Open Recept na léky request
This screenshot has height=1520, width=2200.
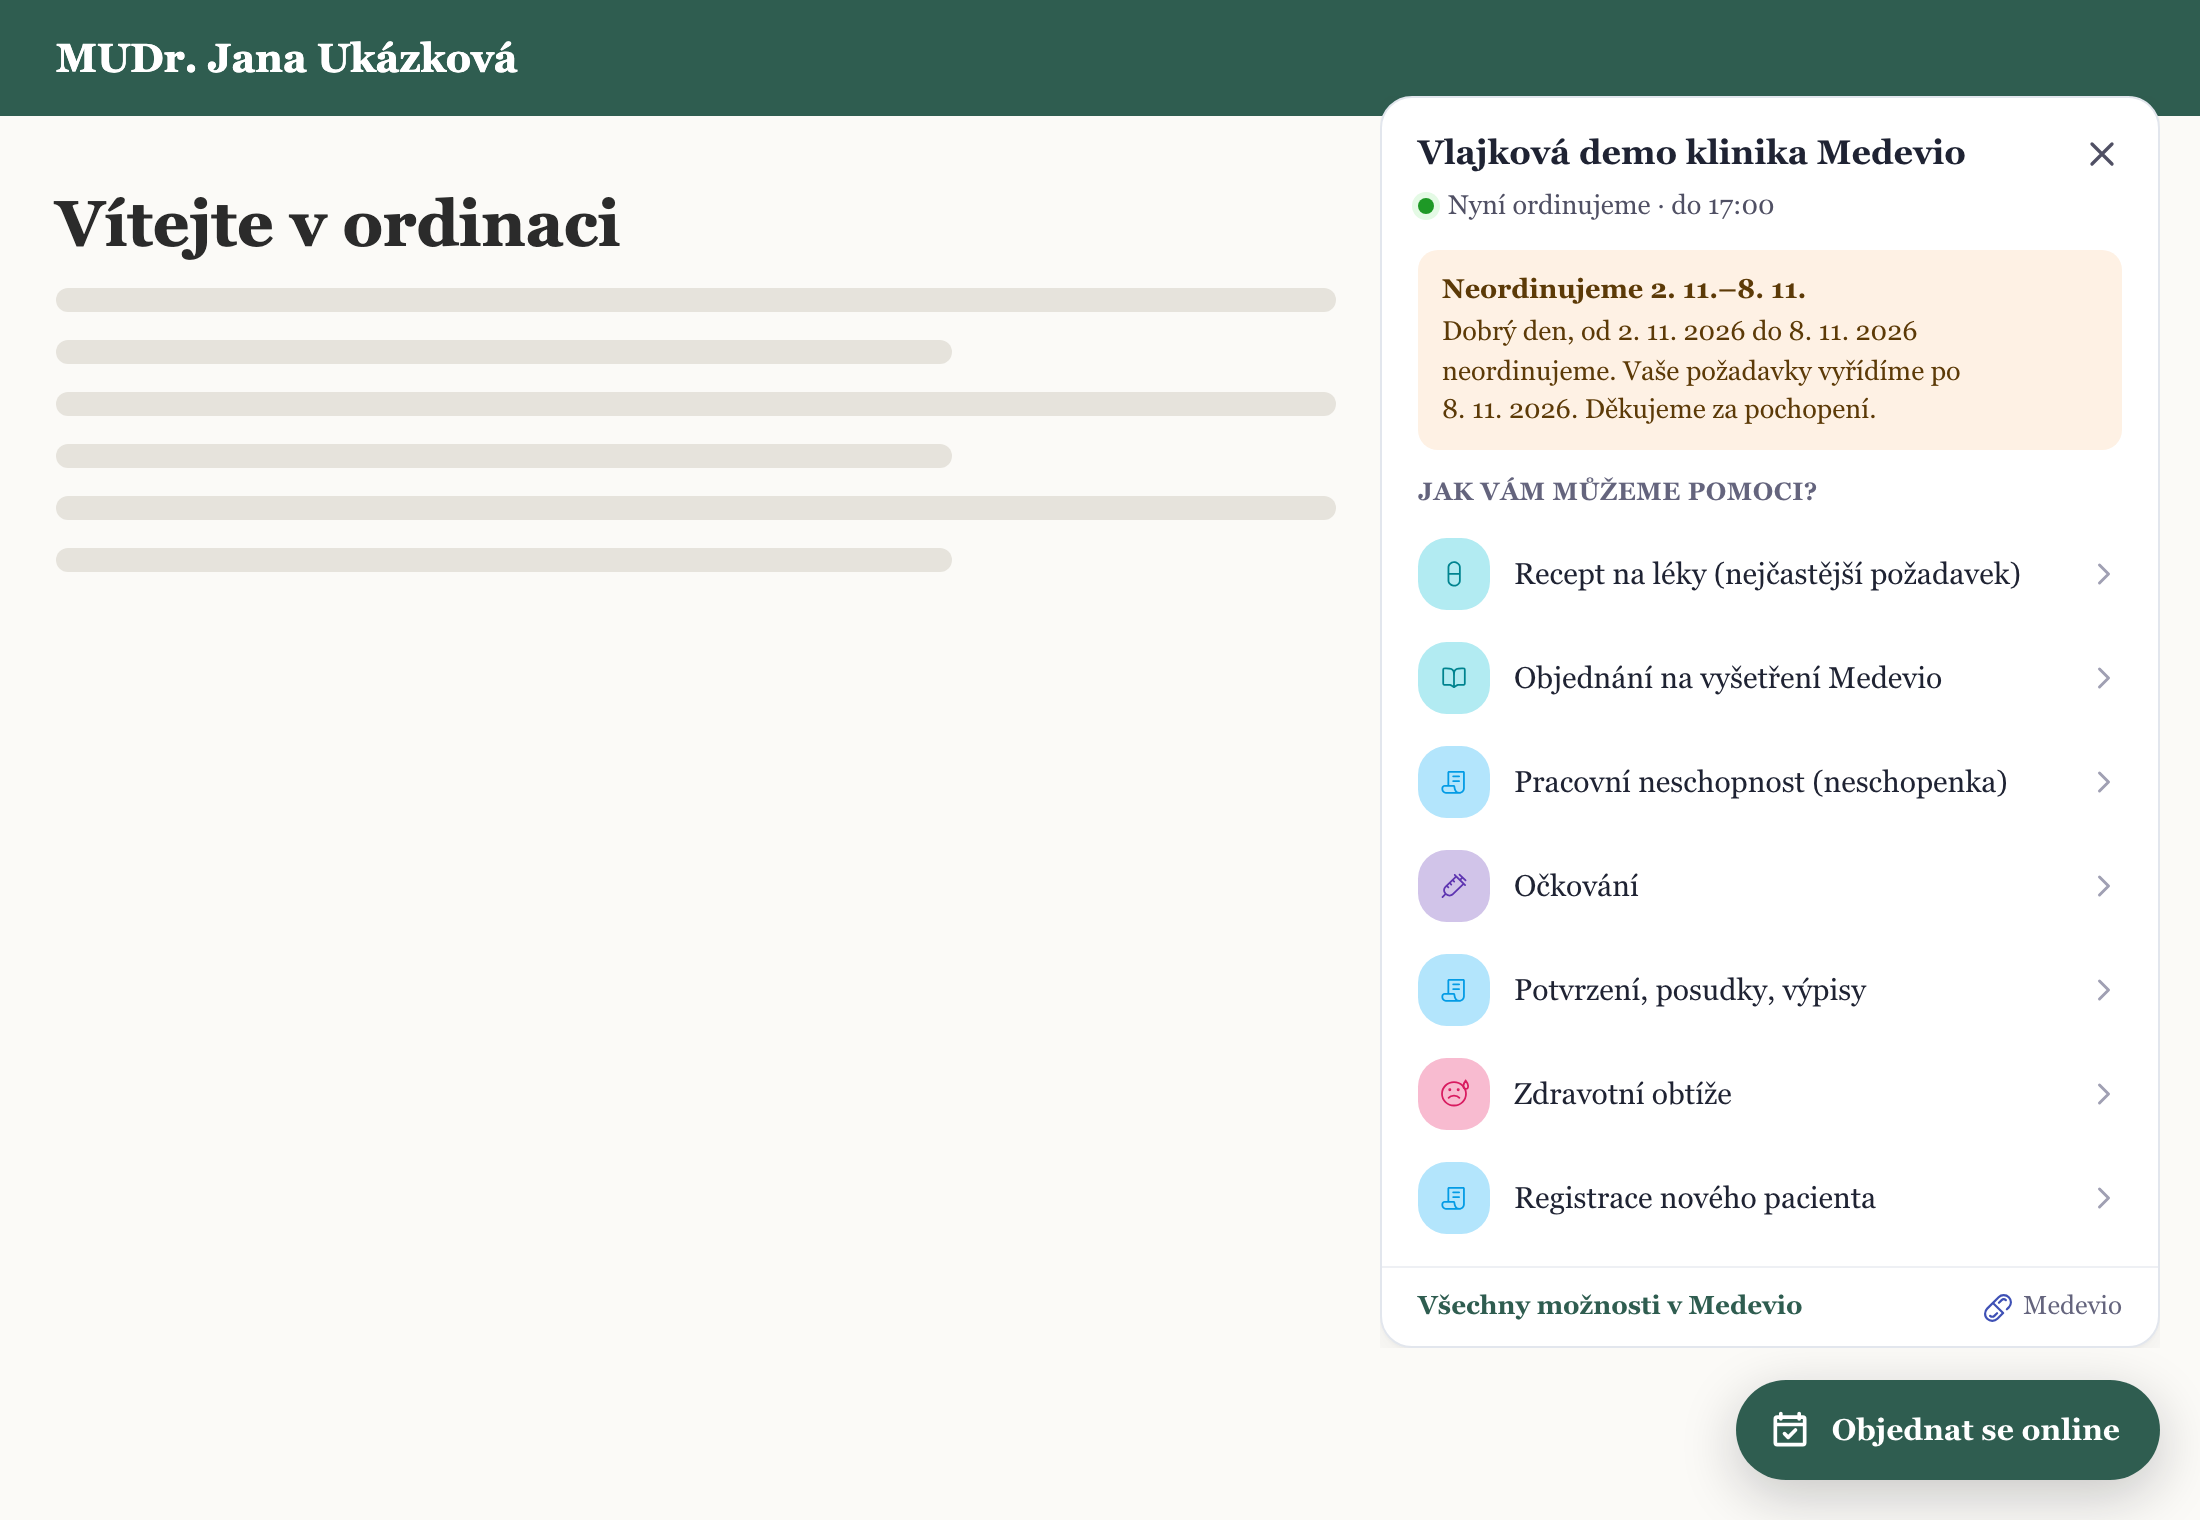[1769, 574]
